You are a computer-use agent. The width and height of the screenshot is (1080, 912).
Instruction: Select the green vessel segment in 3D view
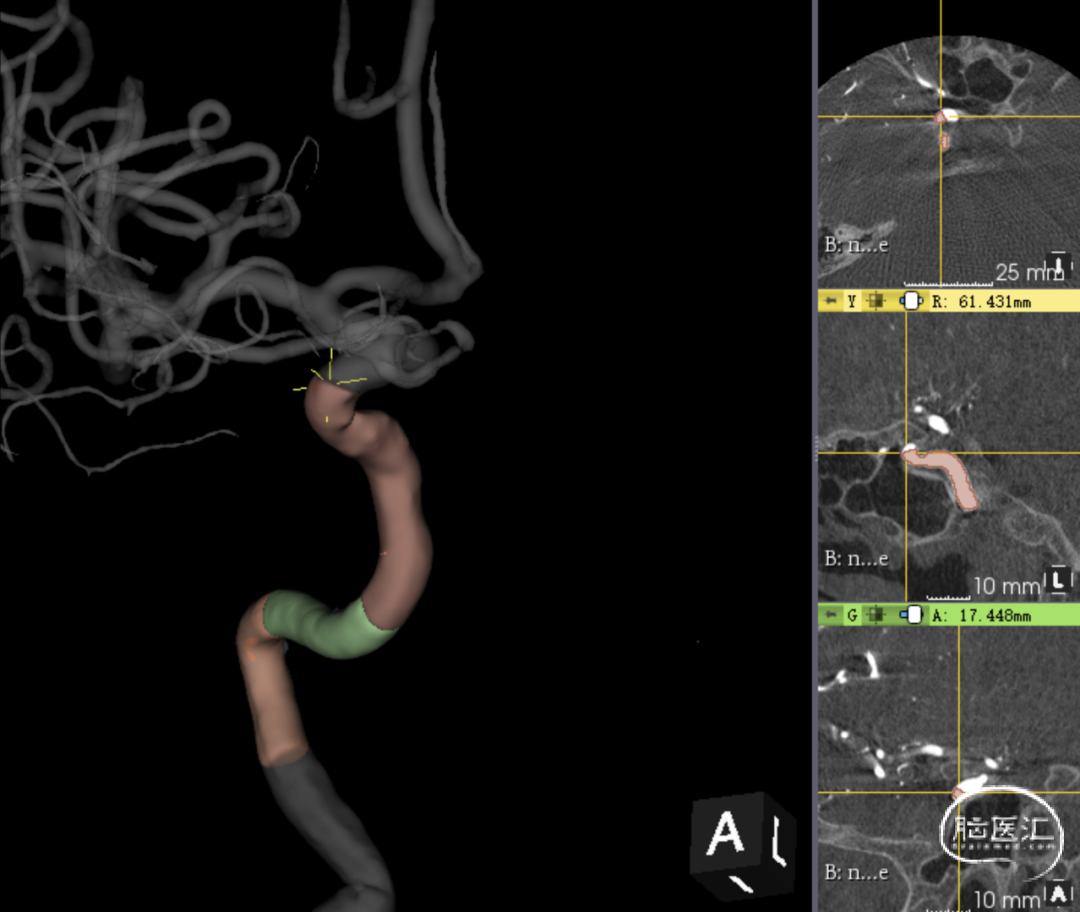click(x=325, y=625)
